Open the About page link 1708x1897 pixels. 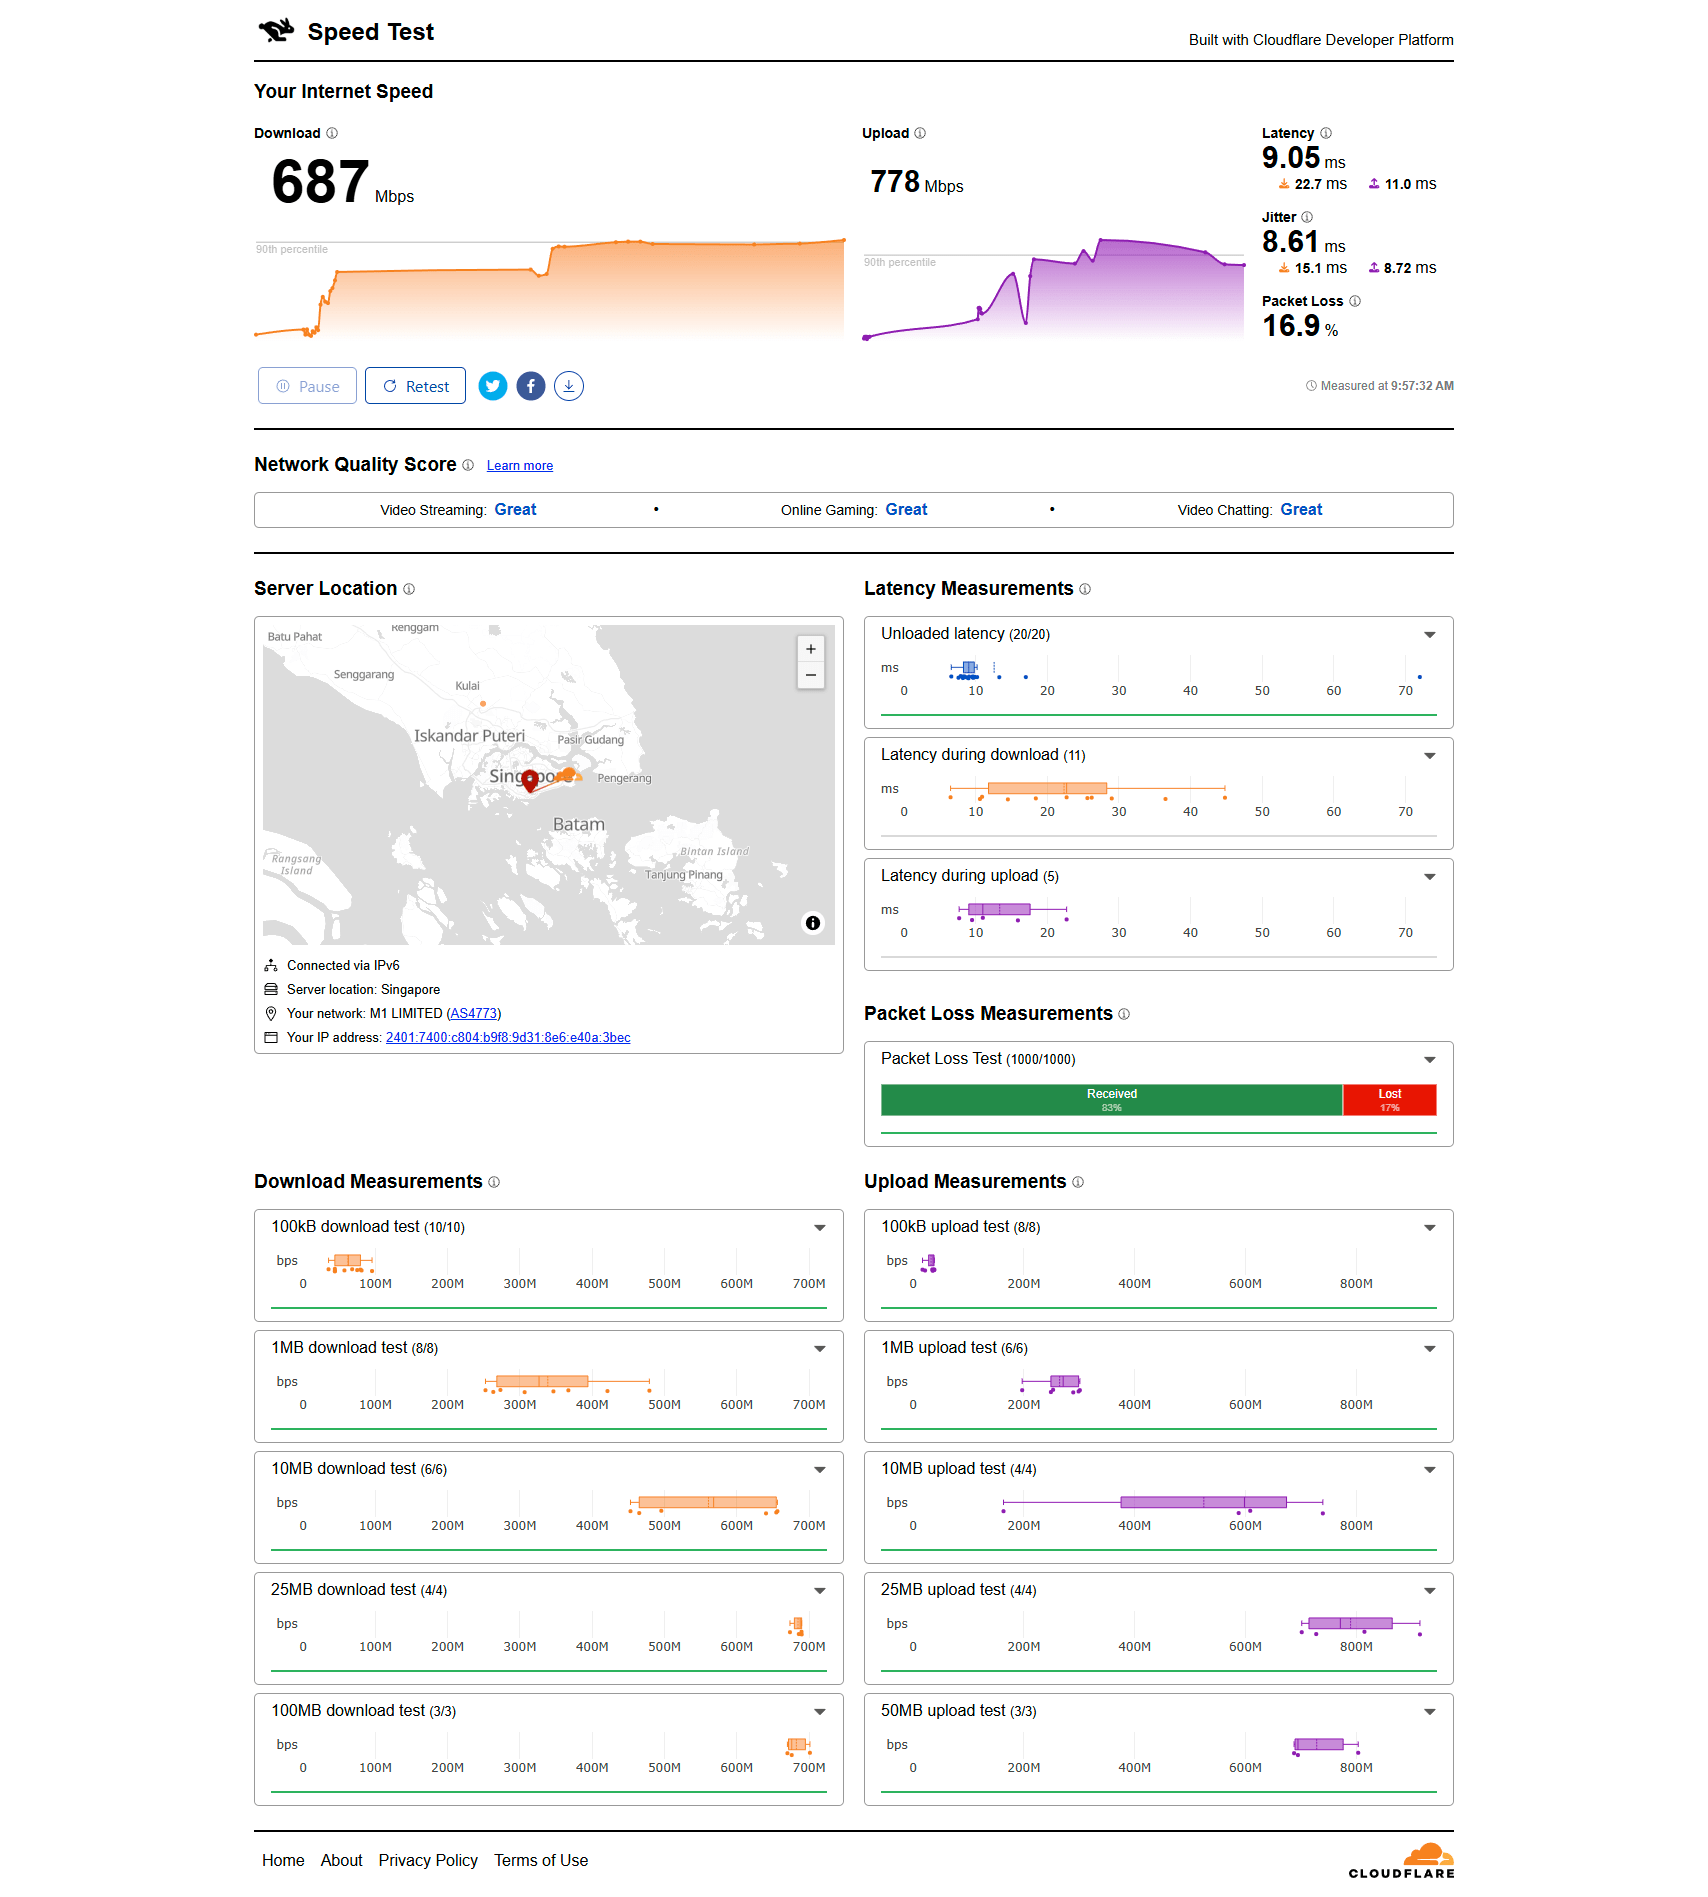coord(341,1860)
